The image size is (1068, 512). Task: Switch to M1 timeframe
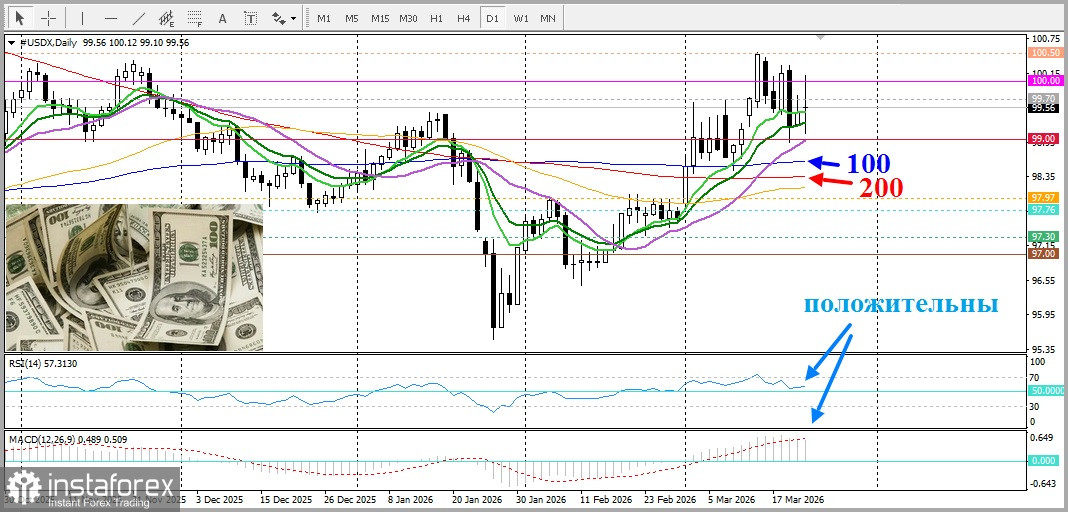tap(323, 18)
